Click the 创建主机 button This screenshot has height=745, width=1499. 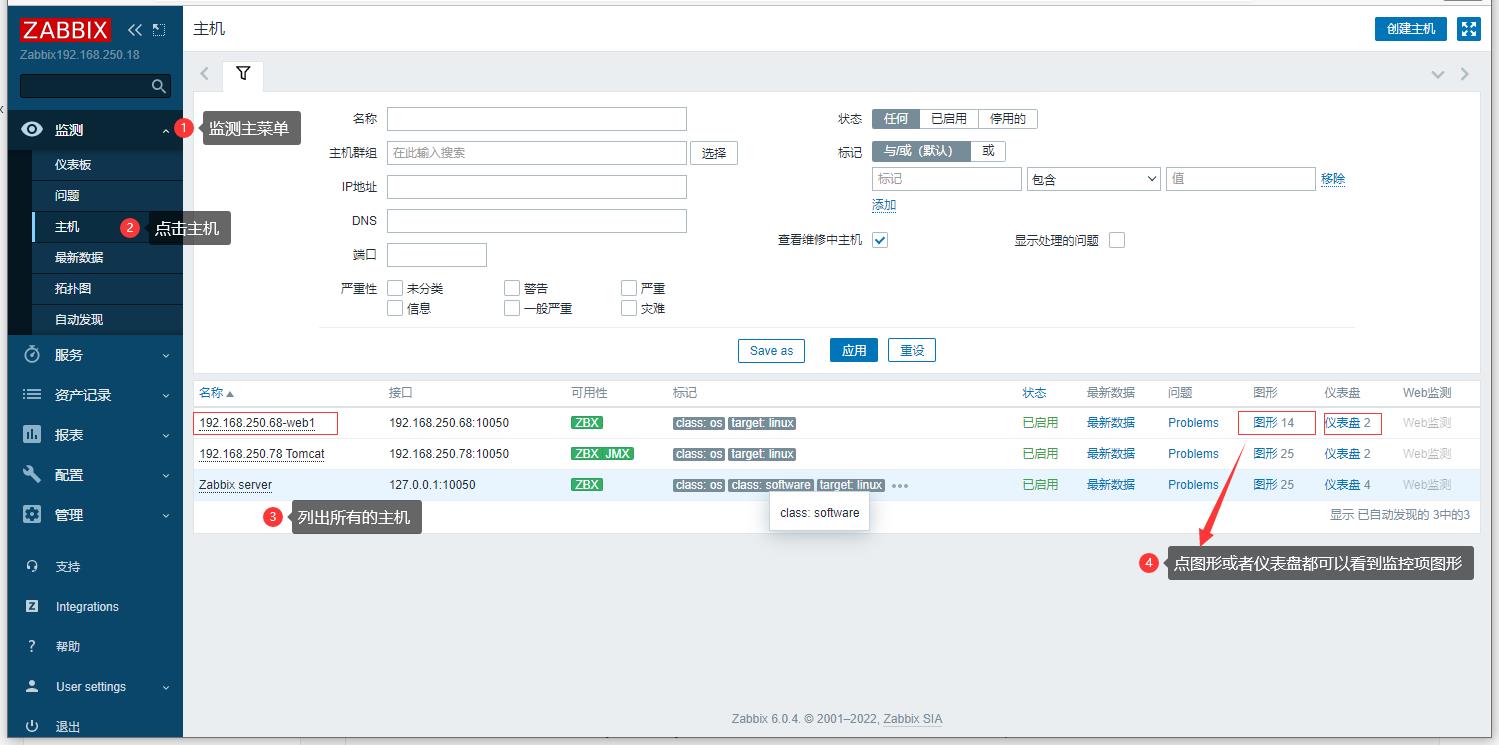point(1411,29)
